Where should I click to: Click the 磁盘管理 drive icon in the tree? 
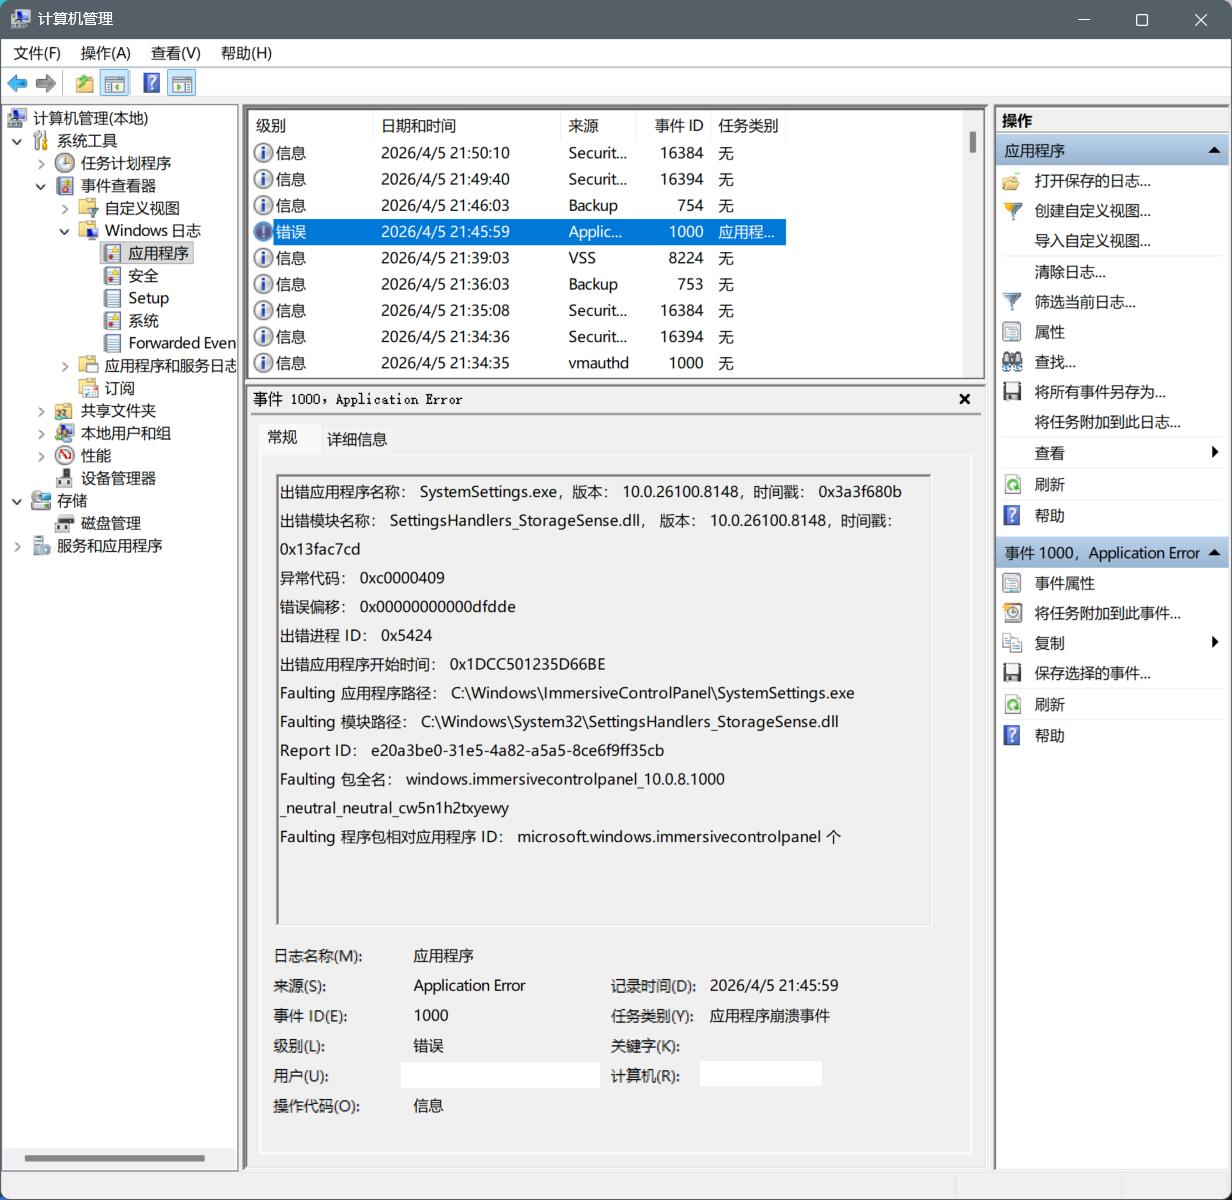[x=65, y=523]
